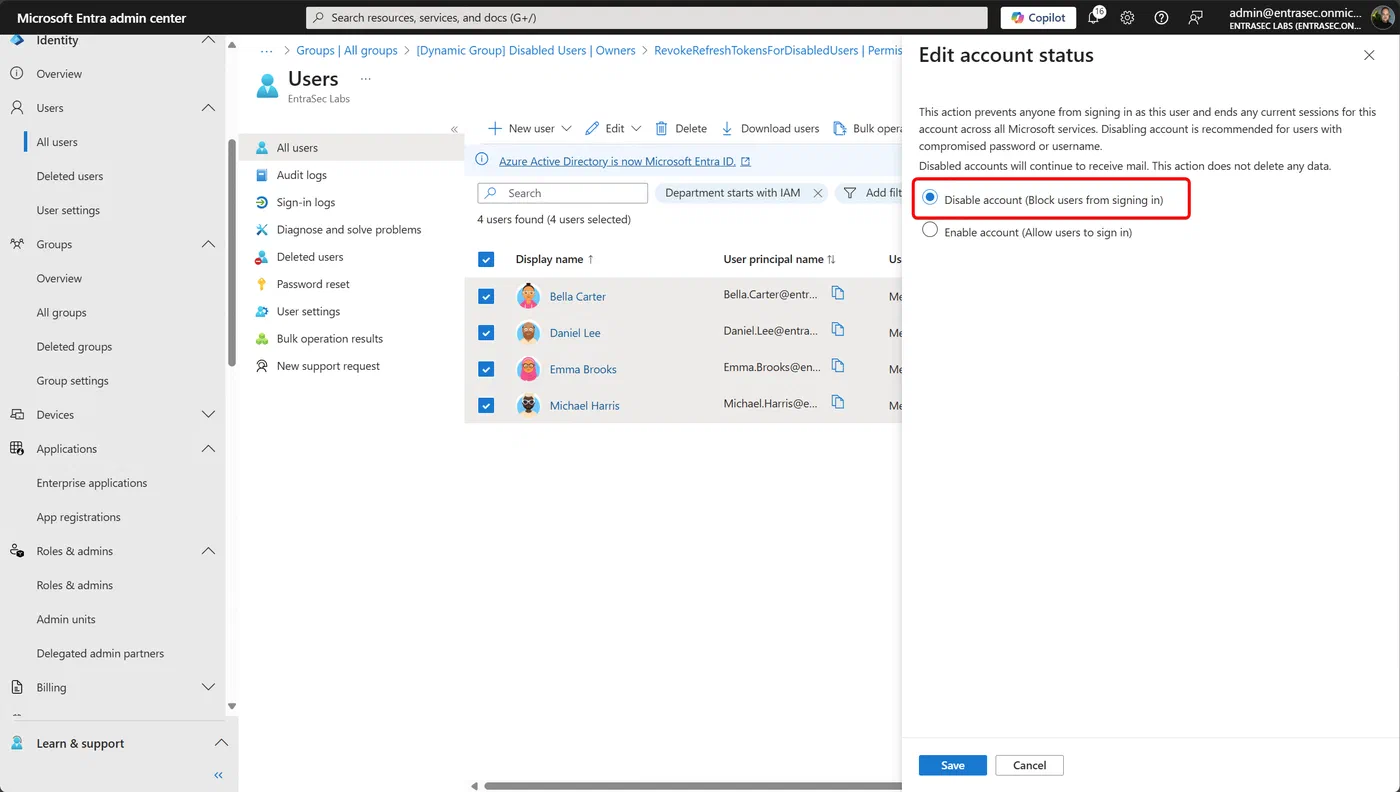
Task: Uncheck Bella Carter's row checkbox
Action: (486, 296)
